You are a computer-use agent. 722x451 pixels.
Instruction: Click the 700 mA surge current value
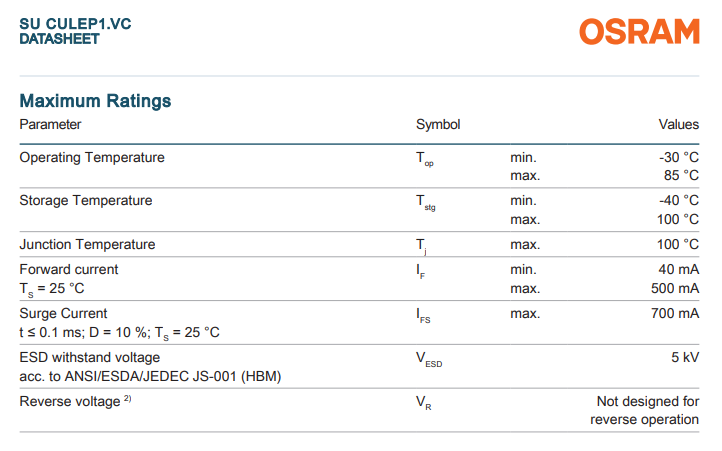pos(675,313)
